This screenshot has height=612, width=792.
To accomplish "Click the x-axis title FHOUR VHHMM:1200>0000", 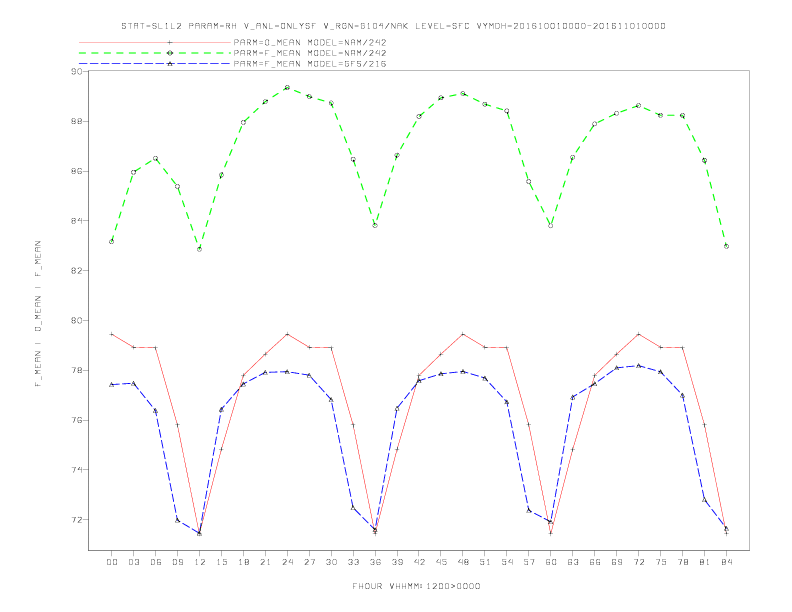I will [x=416, y=586].
